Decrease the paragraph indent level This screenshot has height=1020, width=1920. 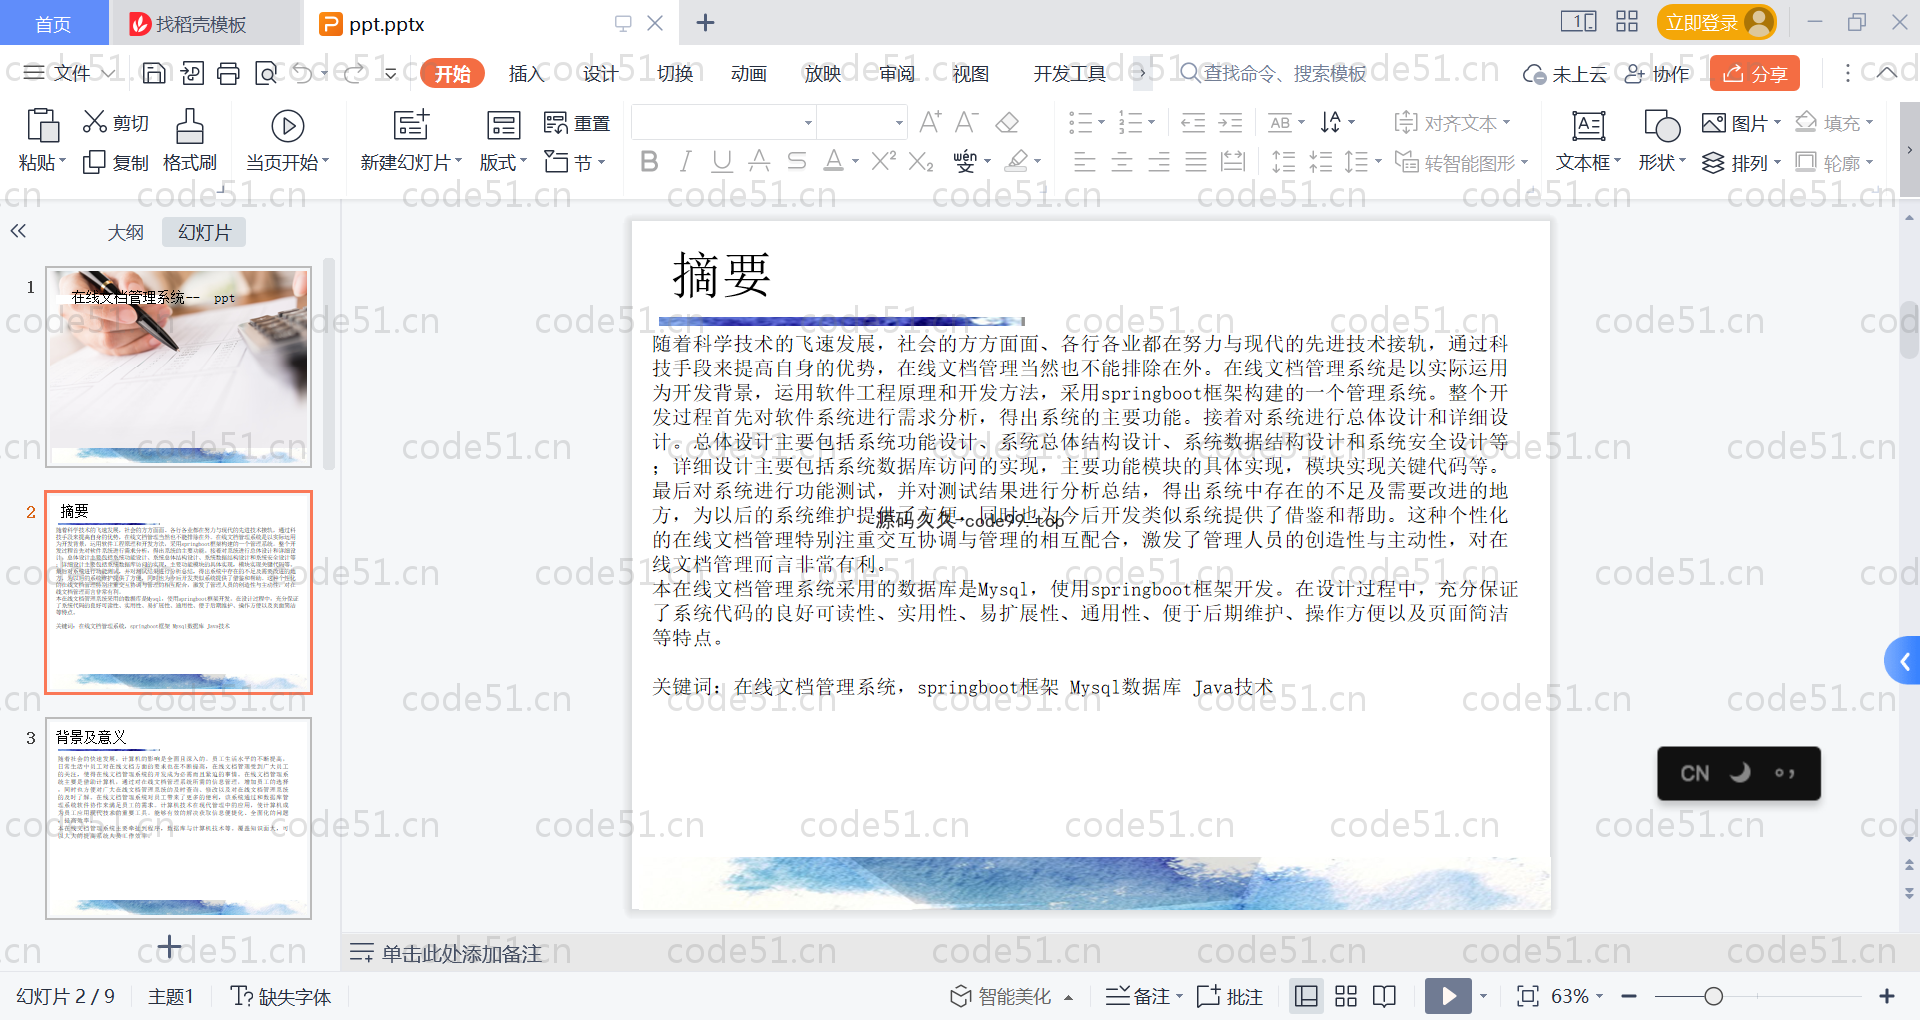click(x=1193, y=123)
